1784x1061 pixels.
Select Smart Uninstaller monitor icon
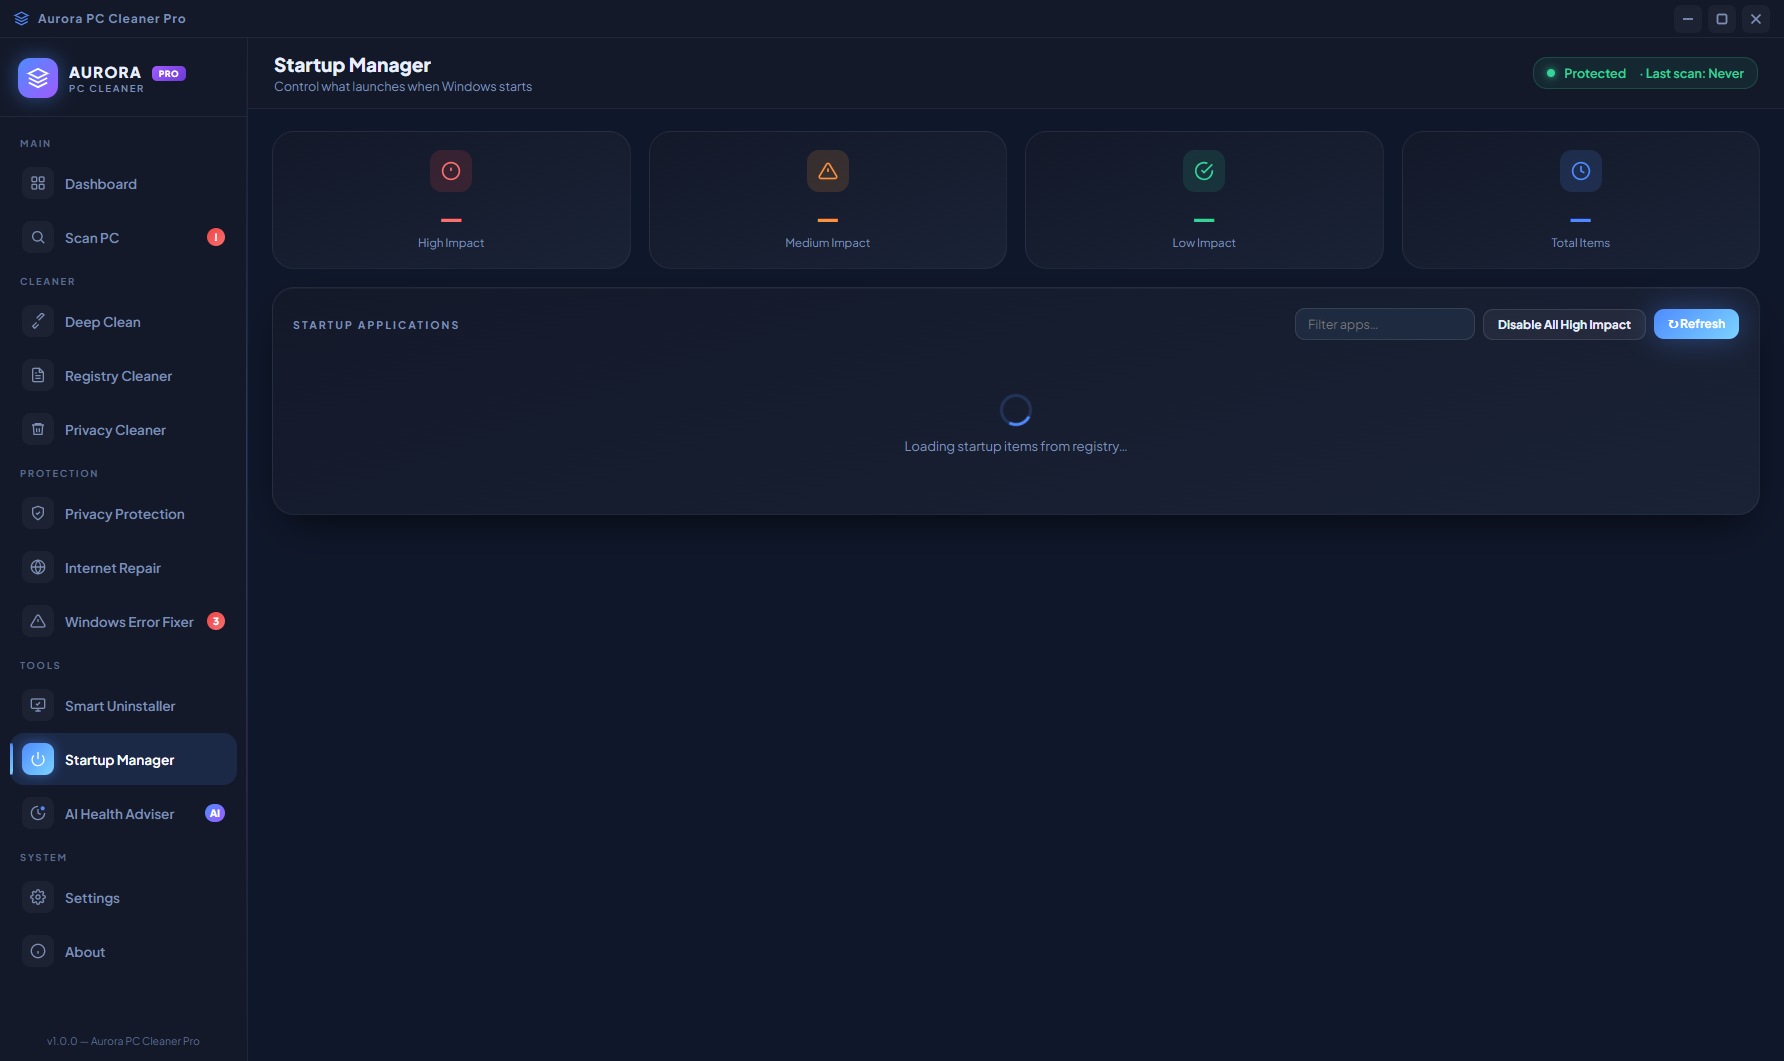(38, 705)
